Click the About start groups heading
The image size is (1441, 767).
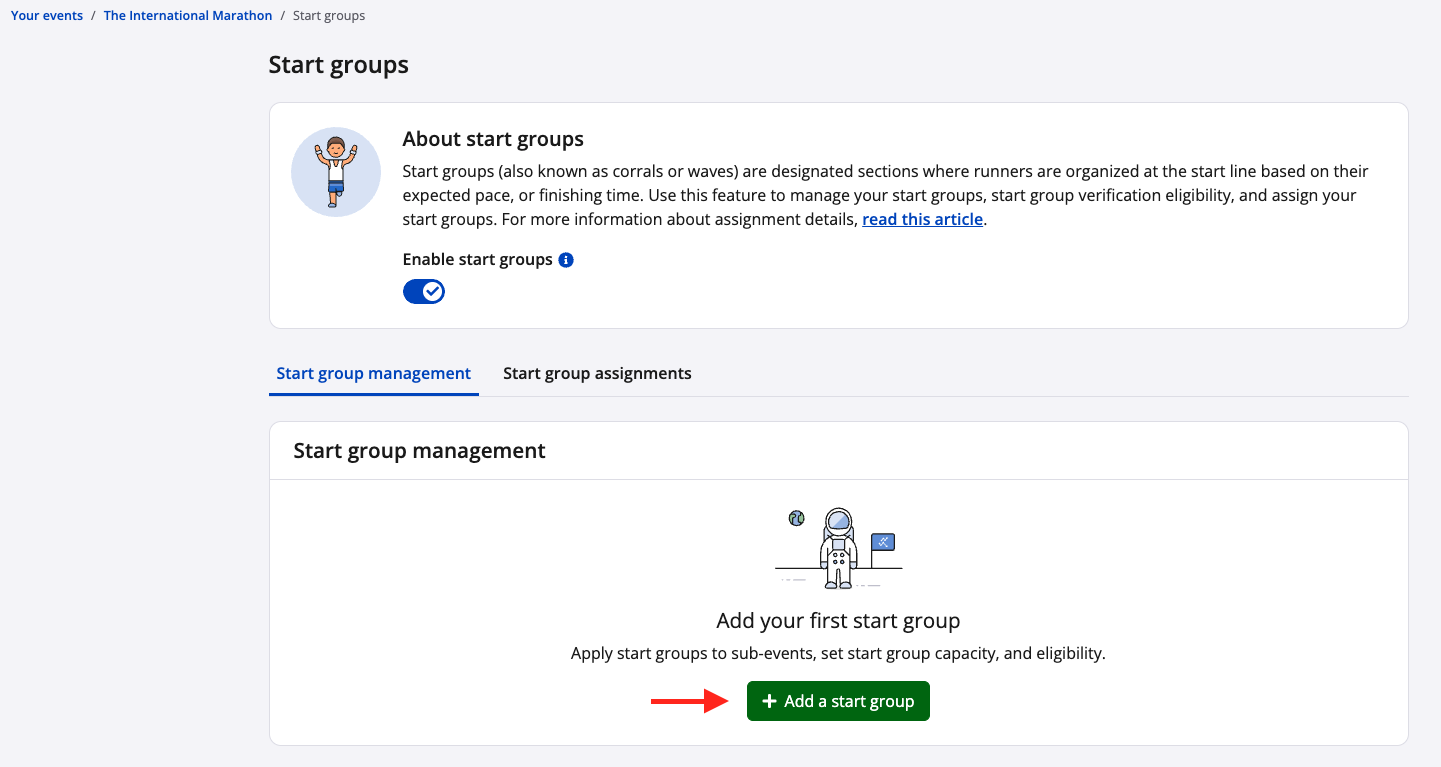493,139
